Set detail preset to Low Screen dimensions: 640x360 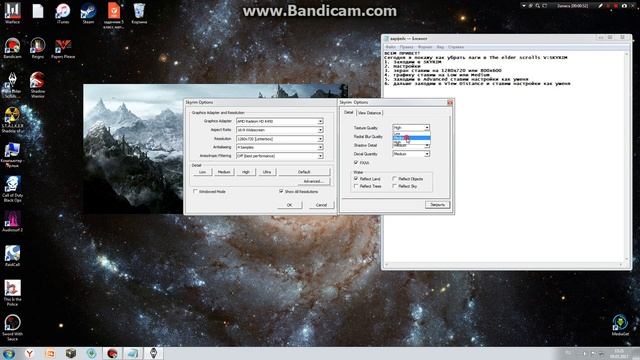tap(202, 172)
